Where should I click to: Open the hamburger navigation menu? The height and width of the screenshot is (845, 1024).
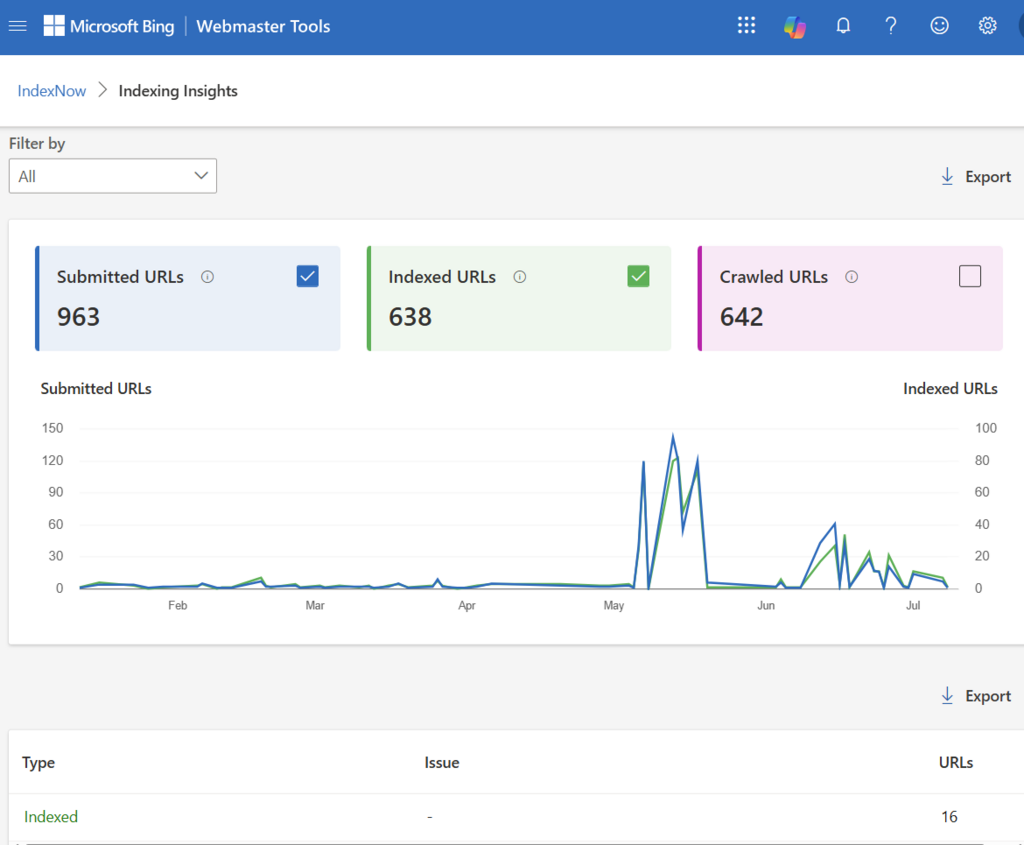(x=18, y=26)
